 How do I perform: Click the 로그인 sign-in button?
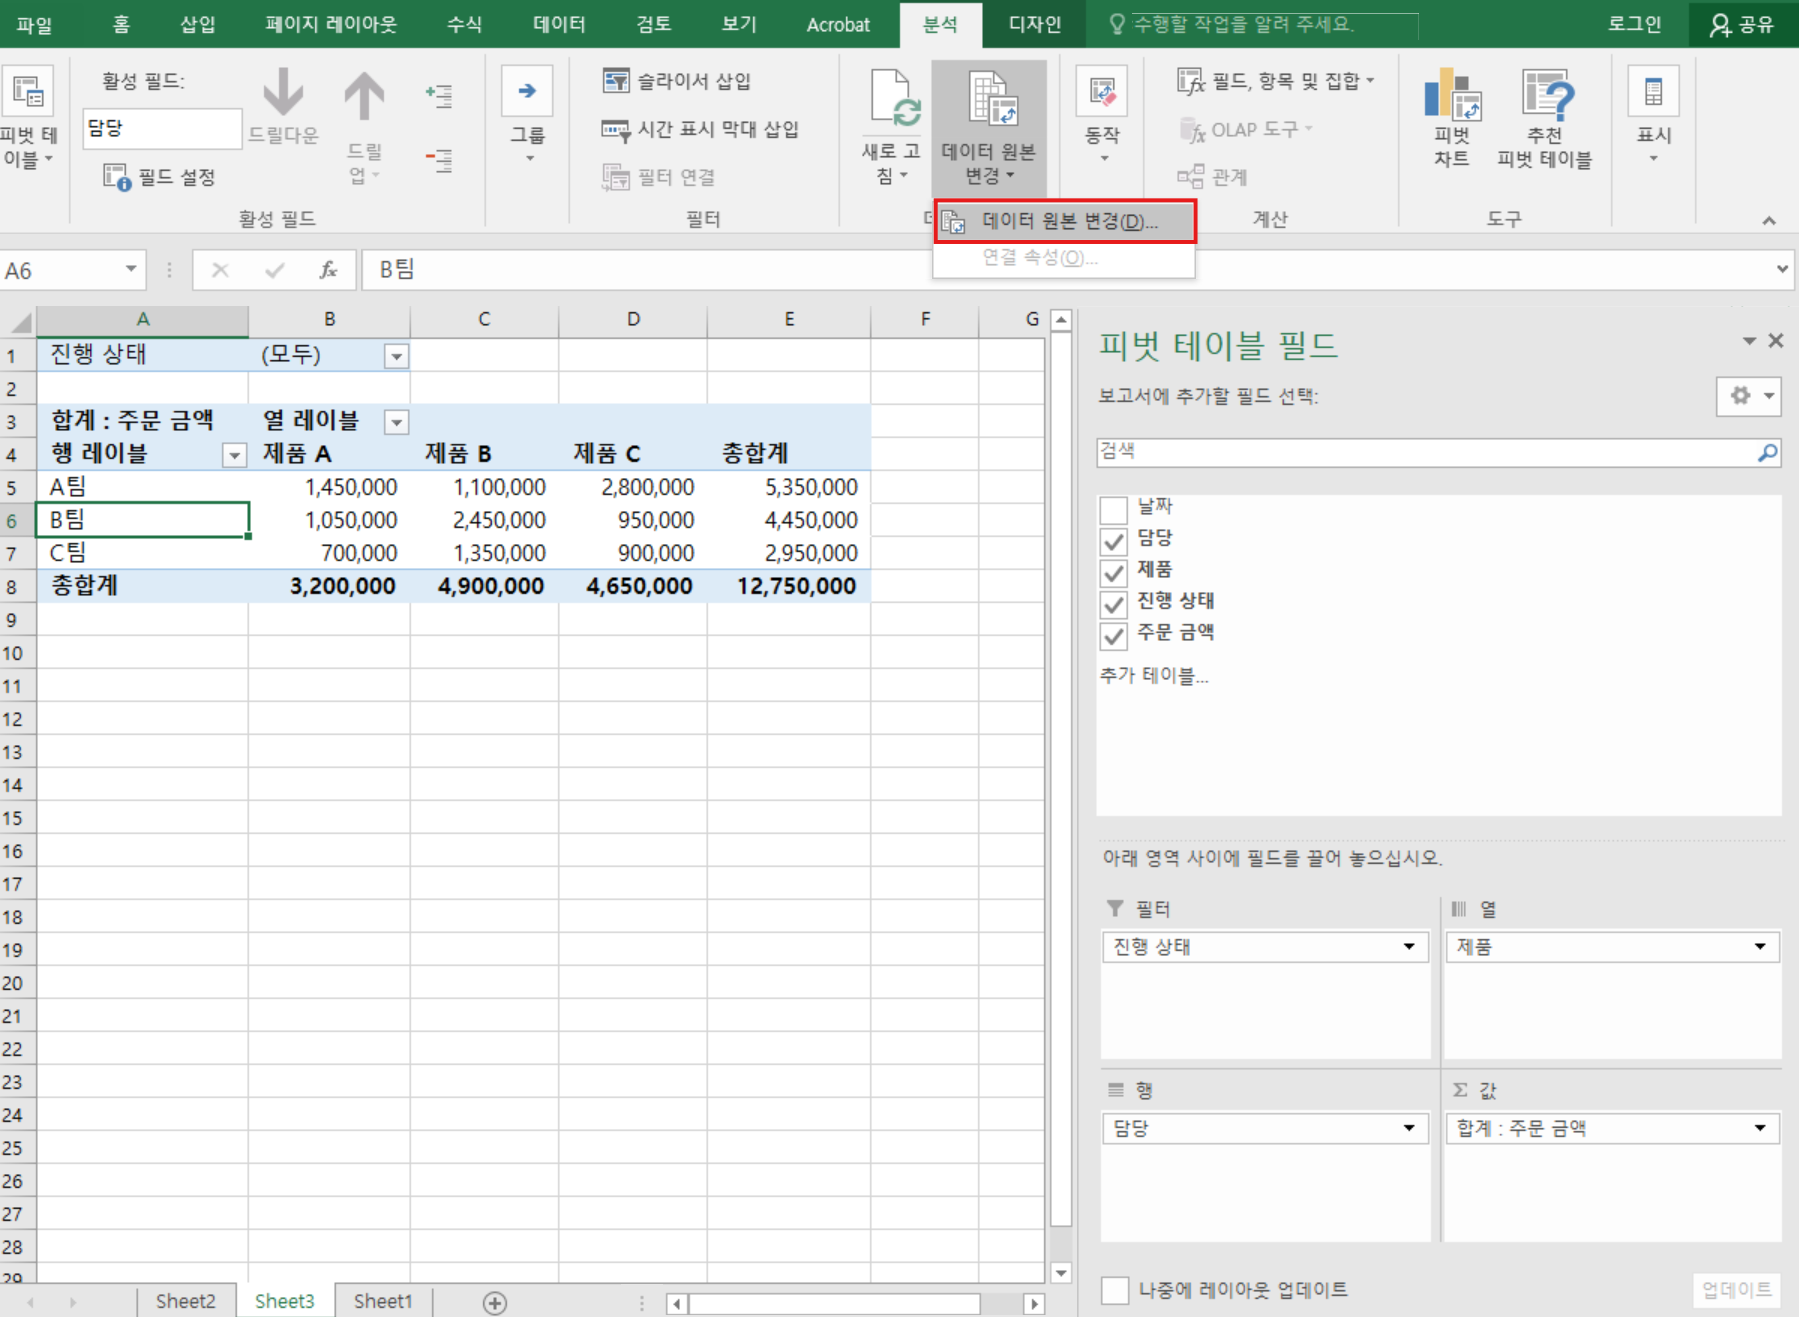[x=1634, y=24]
